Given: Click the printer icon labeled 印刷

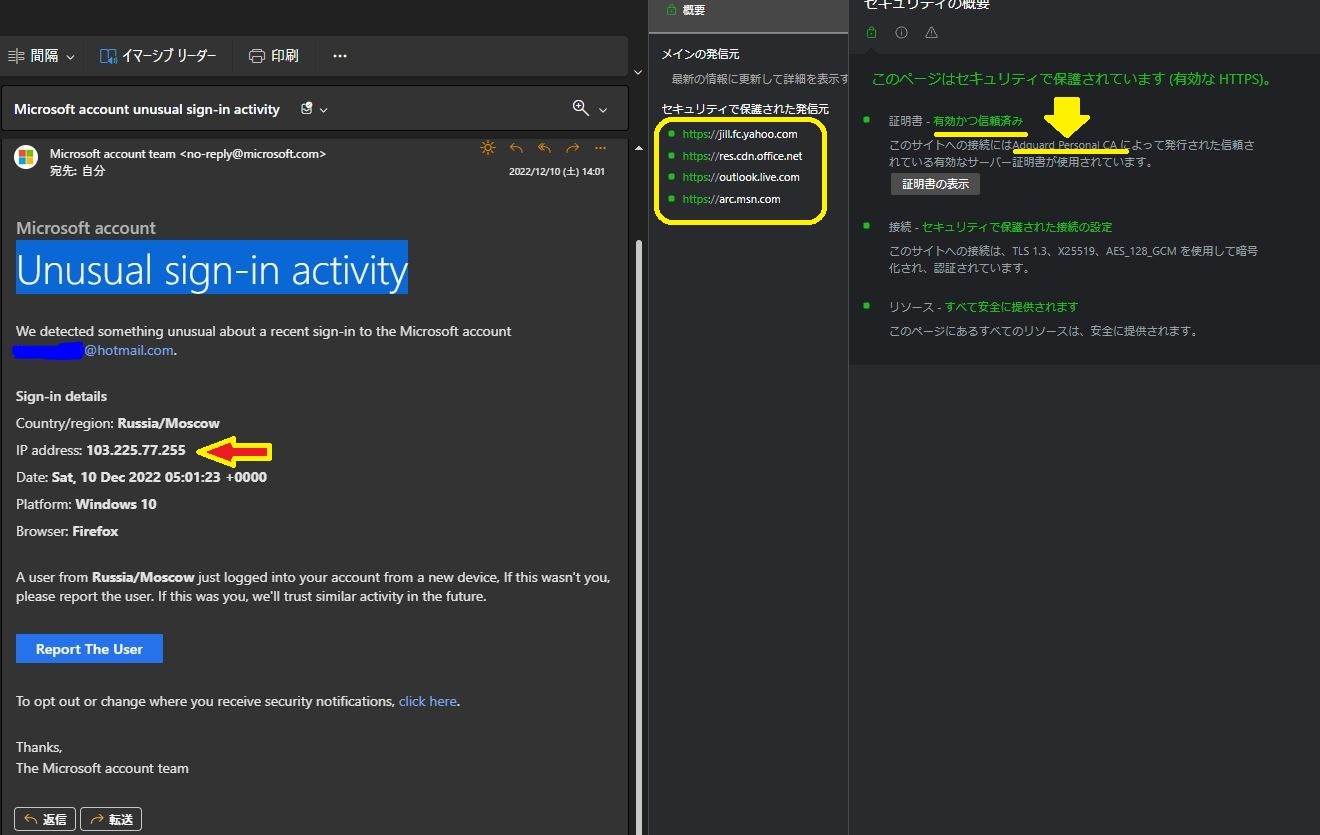Looking at the screenshot, I should [273, 56].
